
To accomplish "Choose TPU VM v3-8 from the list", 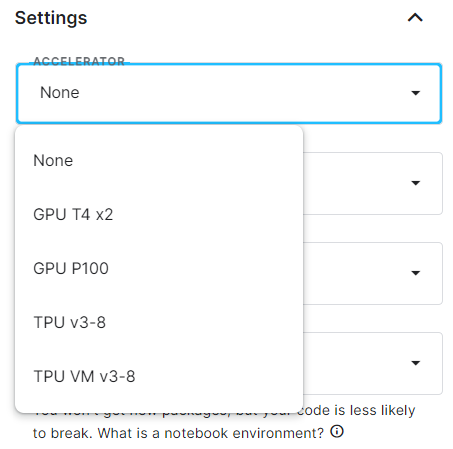I will point(159,377).
